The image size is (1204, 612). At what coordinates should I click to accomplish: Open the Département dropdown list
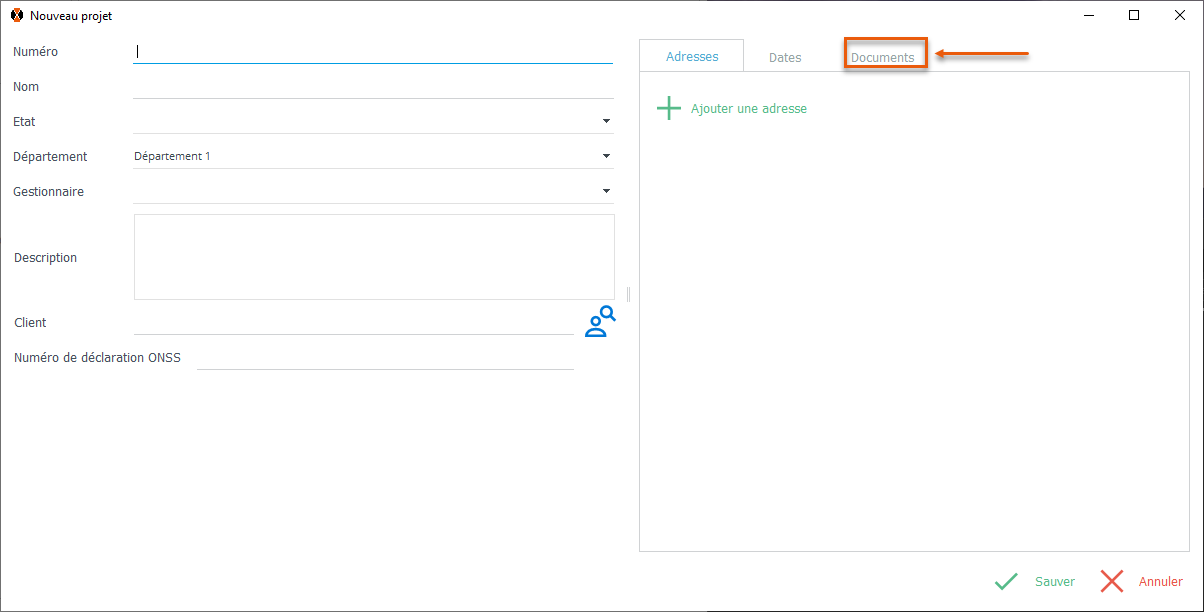(606, 157)
